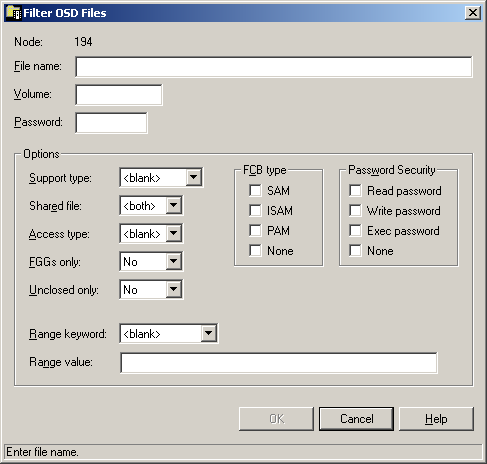Click the Range value text field
This screenshot has height=464, width=487.
tap(279, 363)
